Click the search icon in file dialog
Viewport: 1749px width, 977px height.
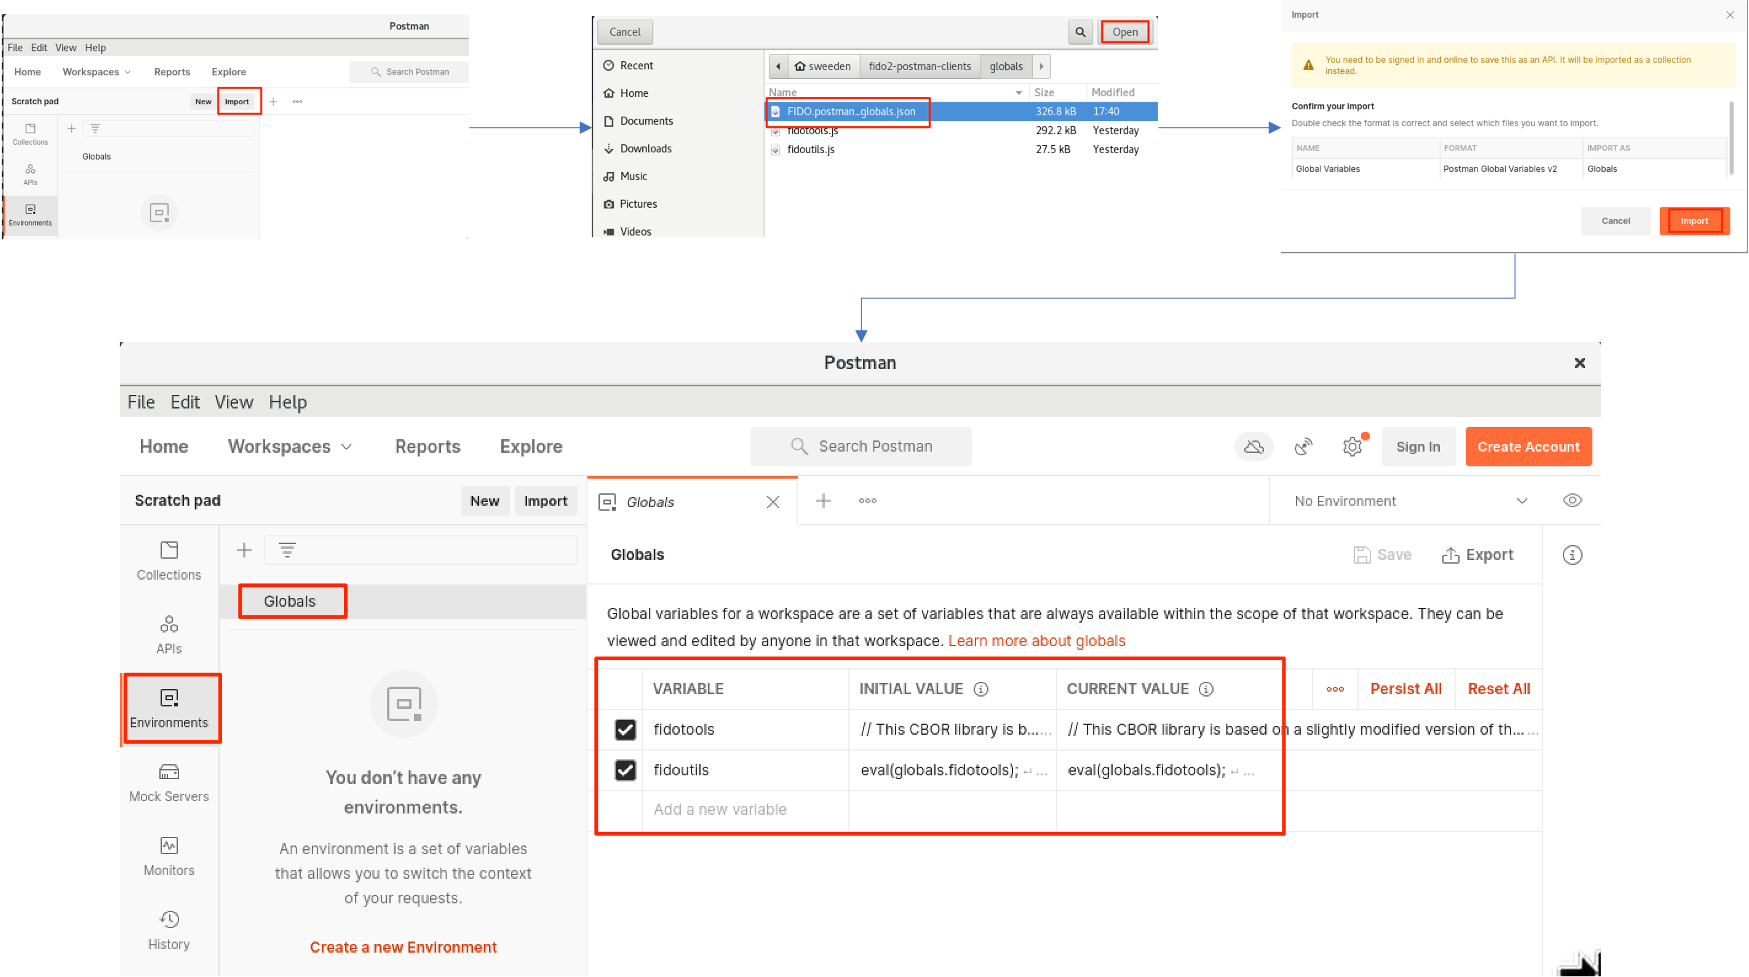(x=1080, y=32)
